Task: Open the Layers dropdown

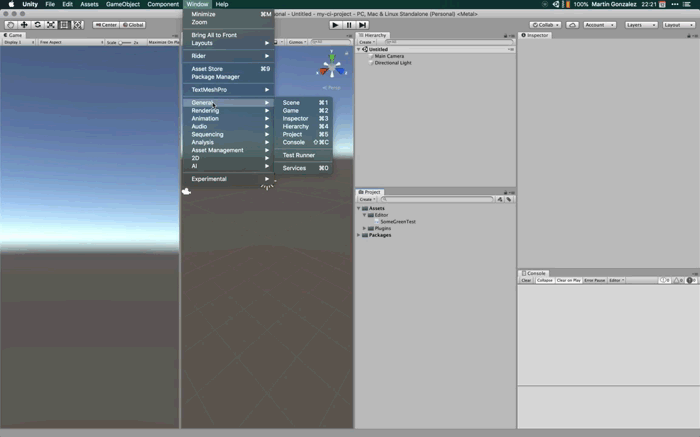Action: click(x=641, y=25)
